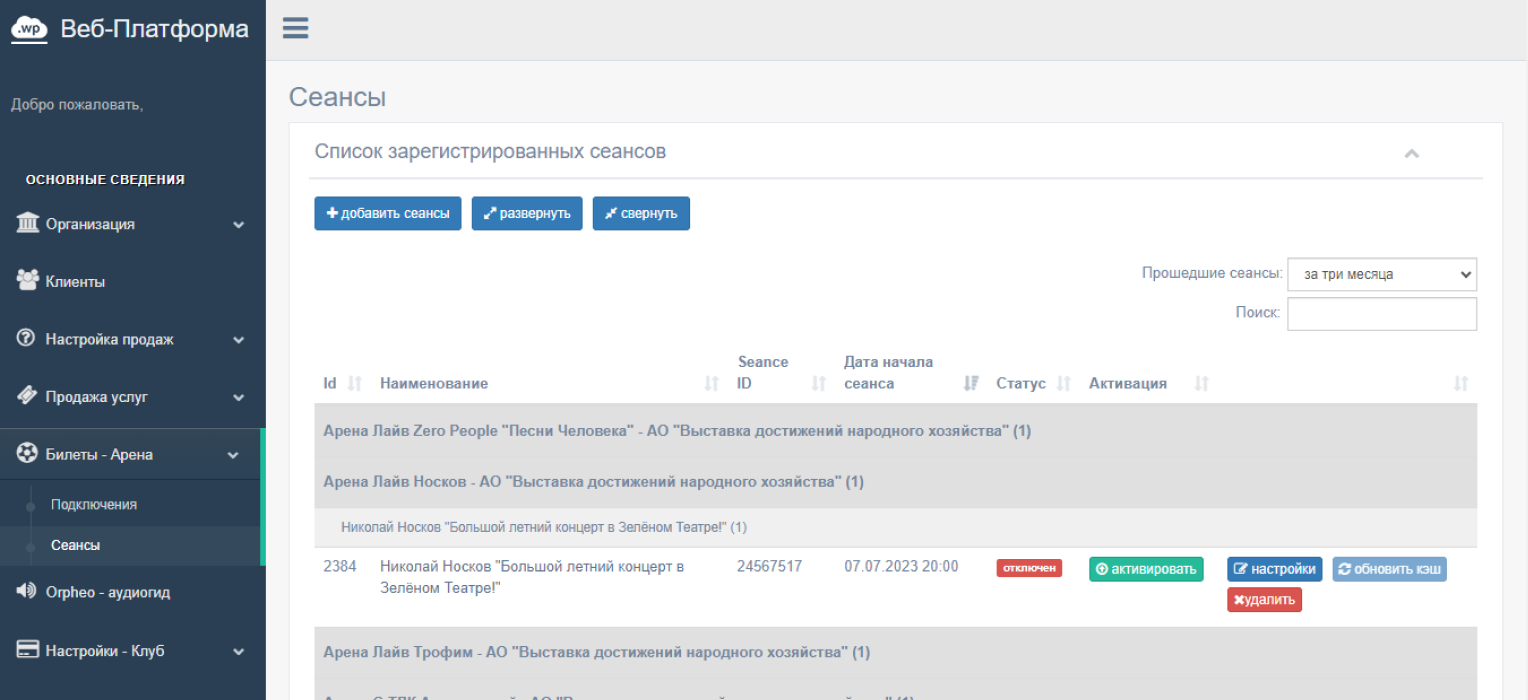Toggle the hamburger sidebar menu icon
This screenshot has width=1528, height=700.
point(295,28)
